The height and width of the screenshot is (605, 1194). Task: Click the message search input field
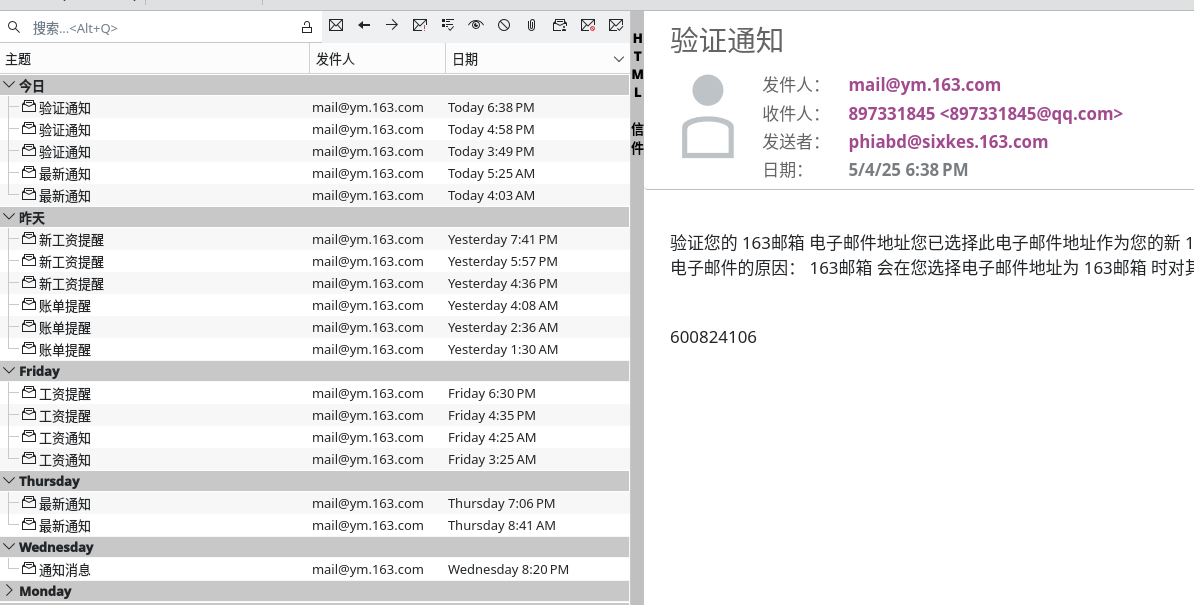[160, 28]
